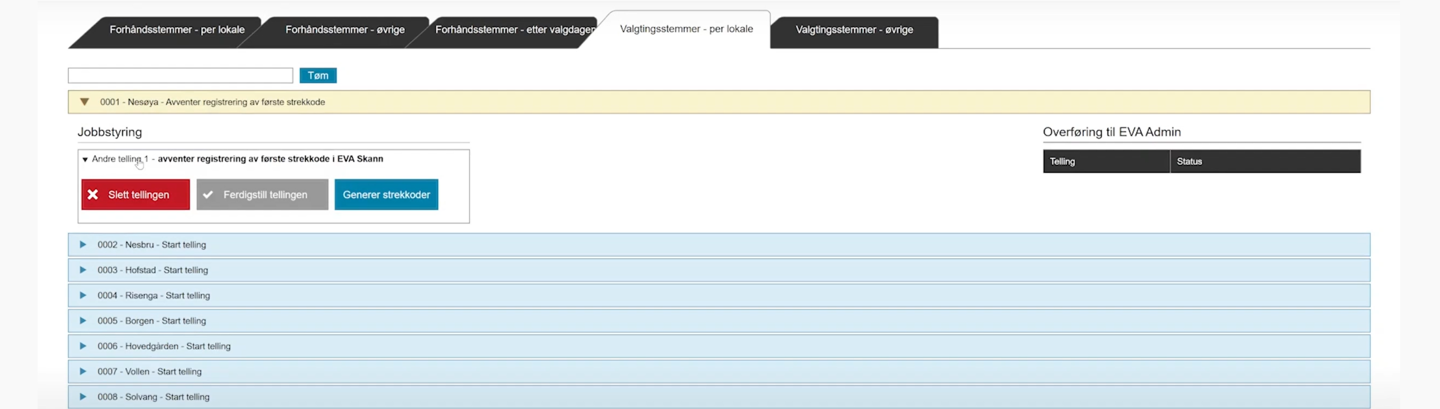The width and height of the screenshot is (1440, 409).
Task: Collapse the 0001 - Nesøya row
Action: tap(85, 102)
